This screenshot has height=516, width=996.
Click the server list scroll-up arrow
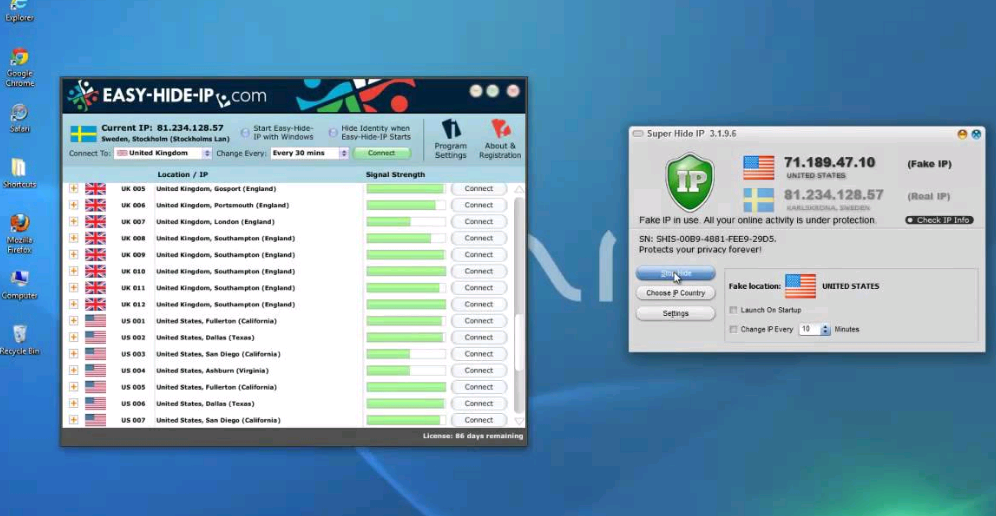point(519,189)
